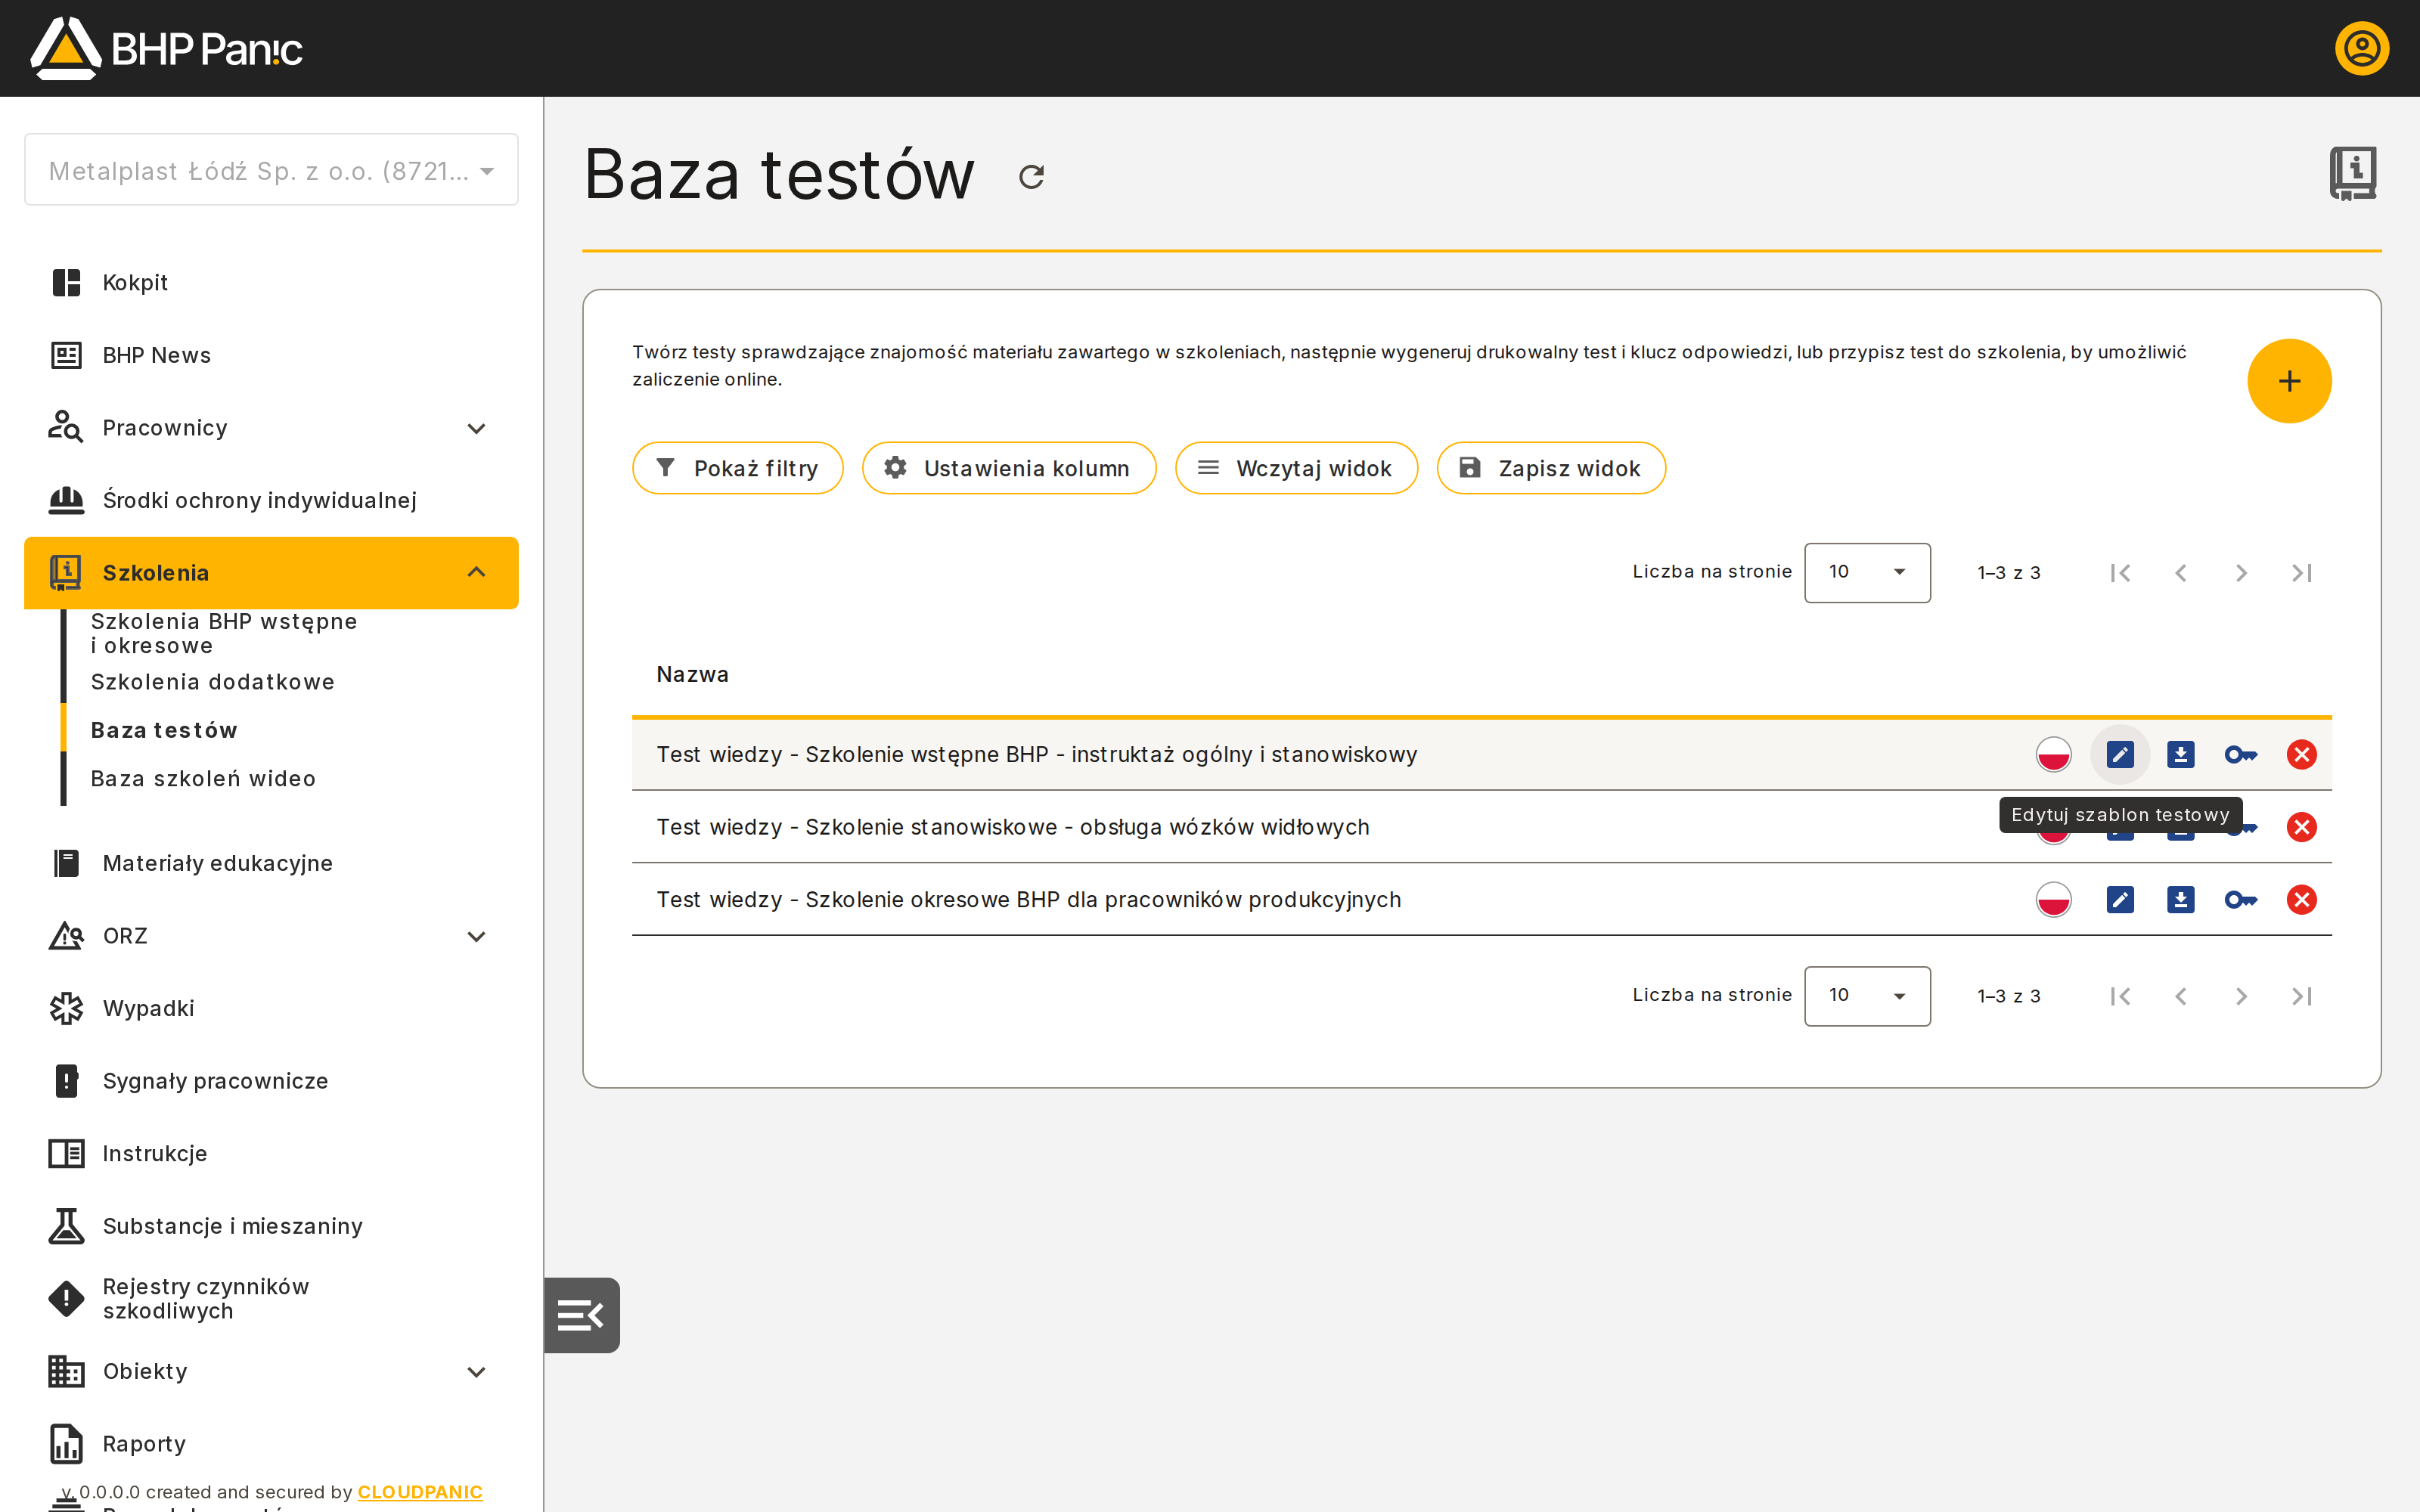Open Szkolenia BHP wstępne i okresowe
Screen dimensions: 2420x1512
224,633
